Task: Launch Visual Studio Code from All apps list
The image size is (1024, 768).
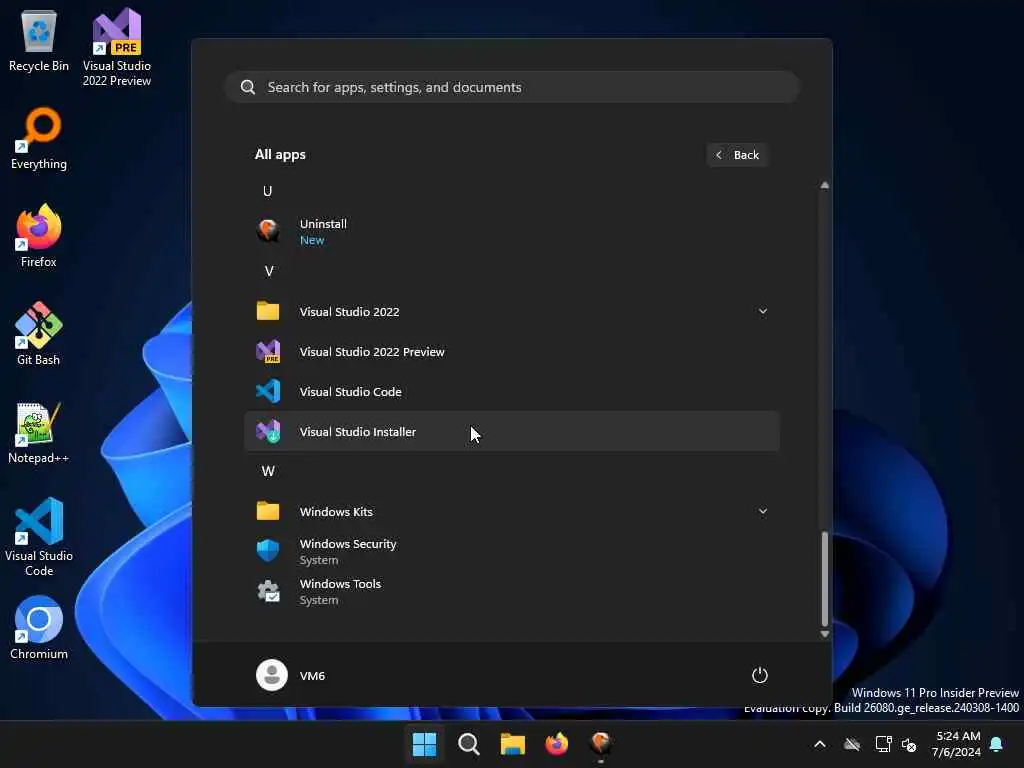Action: click(512, 392)
